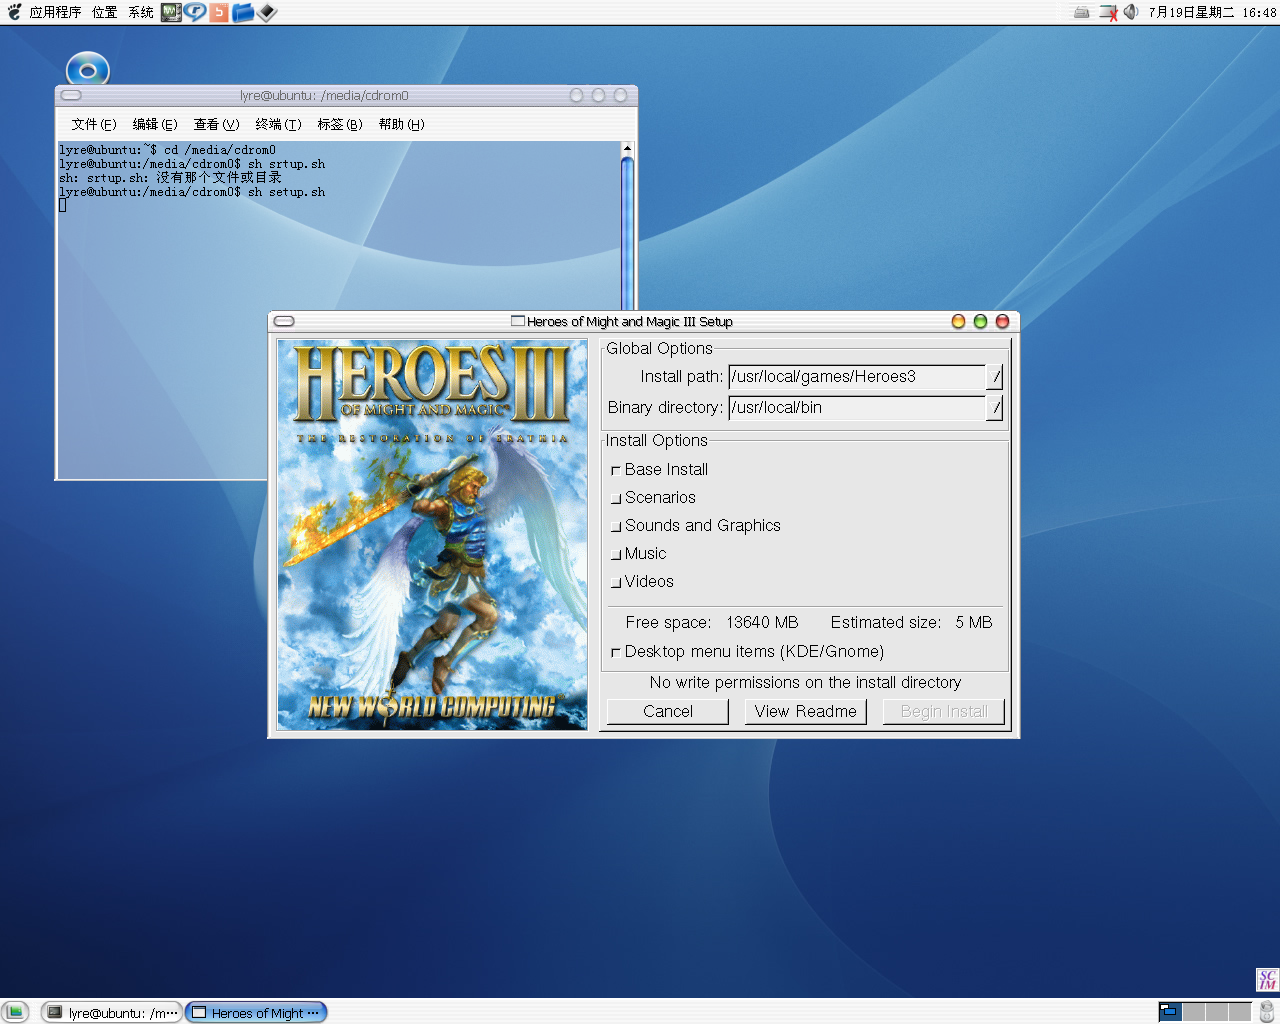Switch to the Heroes of Might taskbar button
The width and height of the screenshot is (1280, 1024).
[x=256, y=1012]
